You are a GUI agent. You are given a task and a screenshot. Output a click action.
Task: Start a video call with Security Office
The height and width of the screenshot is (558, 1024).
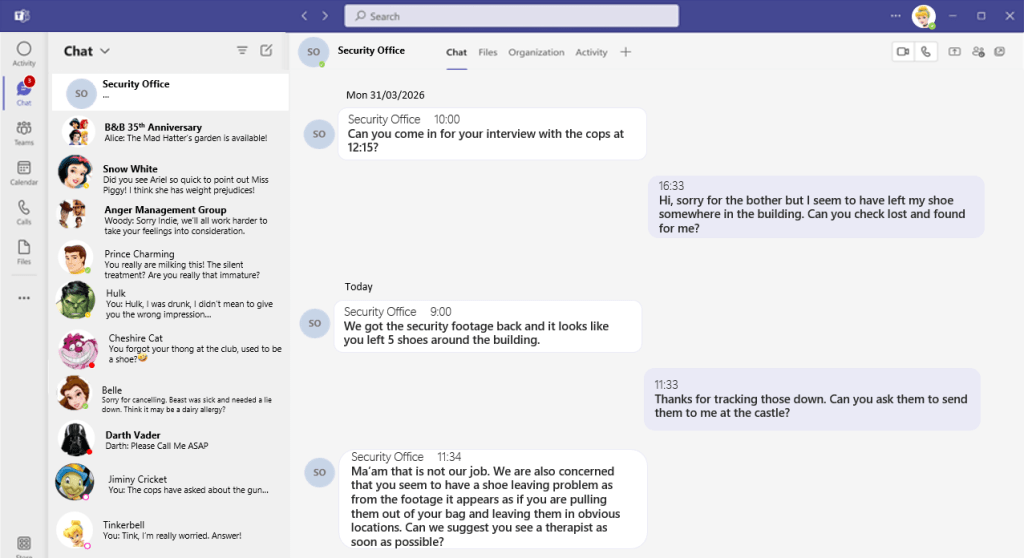click(x=903, y=52)
